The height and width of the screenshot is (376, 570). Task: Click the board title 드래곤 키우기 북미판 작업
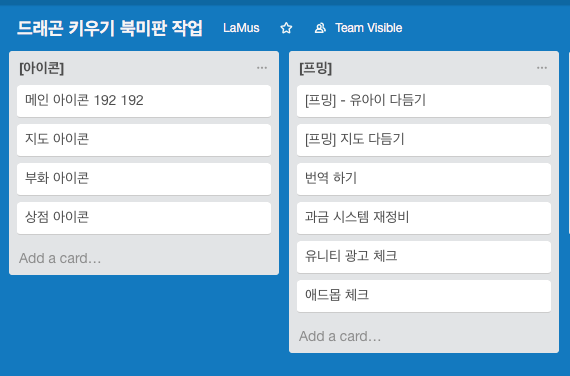click(x=110, y=28)
